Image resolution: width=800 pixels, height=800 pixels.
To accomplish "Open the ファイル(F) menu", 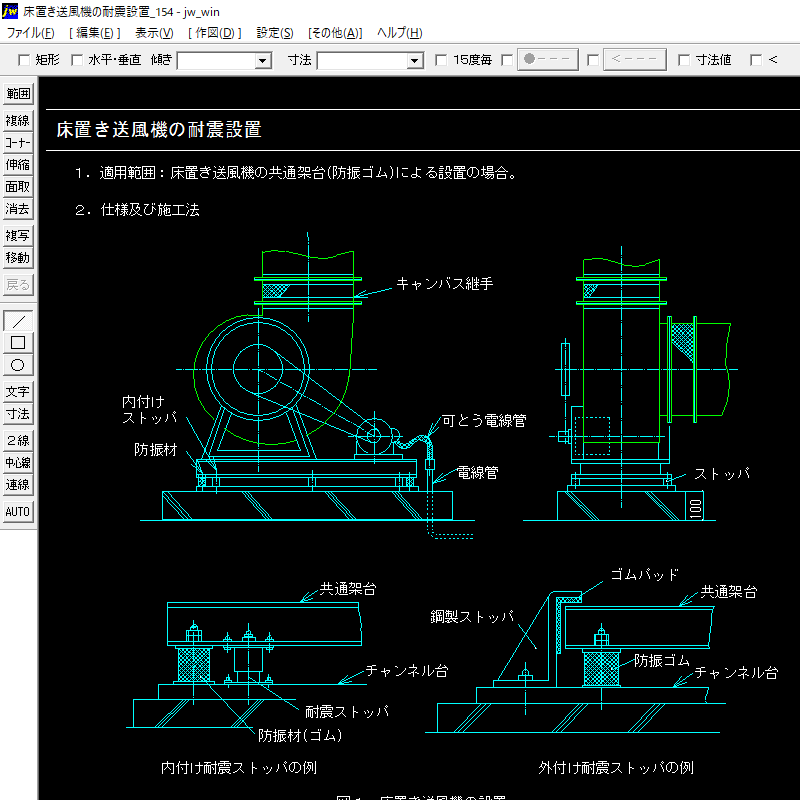I will pyautogui.click(x=31, y=33).
